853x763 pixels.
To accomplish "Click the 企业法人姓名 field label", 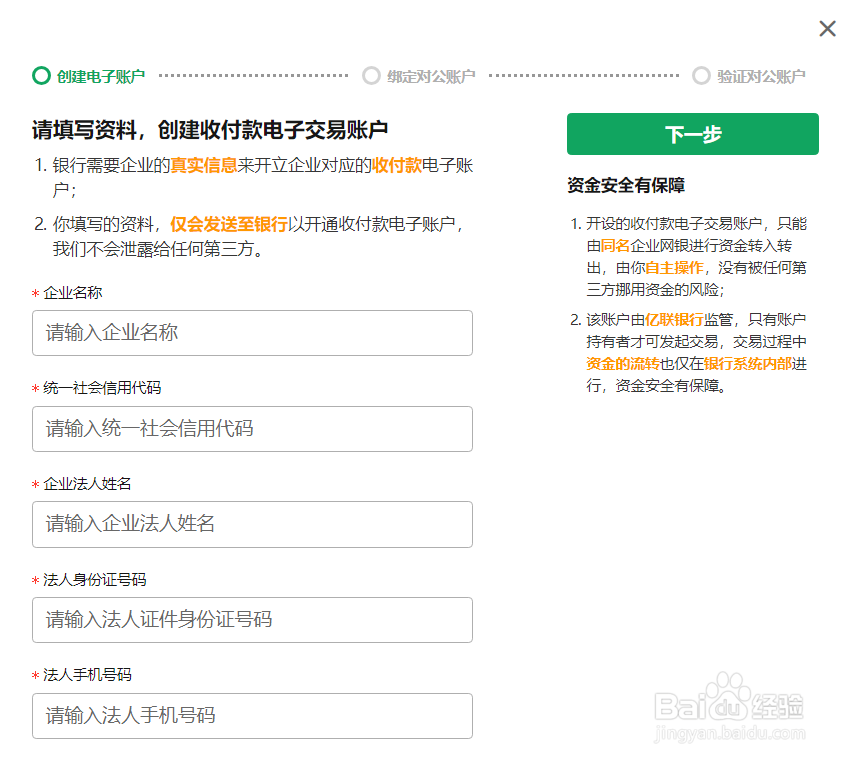I will 87,483.
